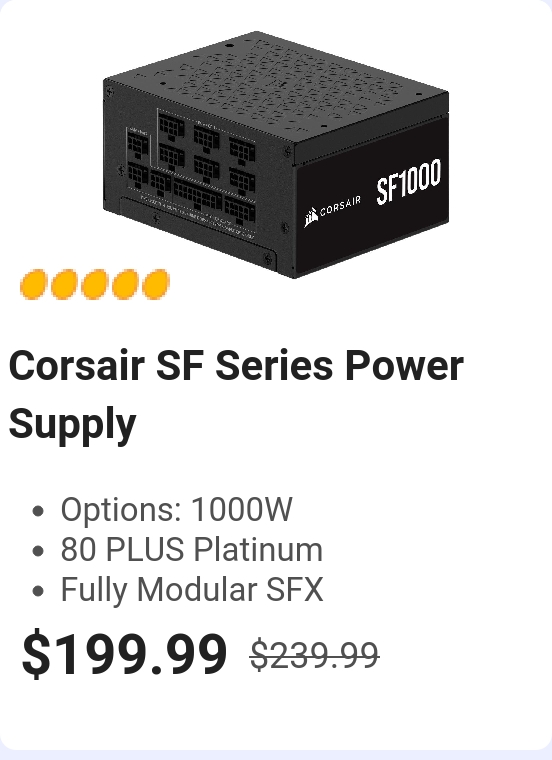Click the bullet dot before Options
The image size is (552, 760).
(38, 511)
